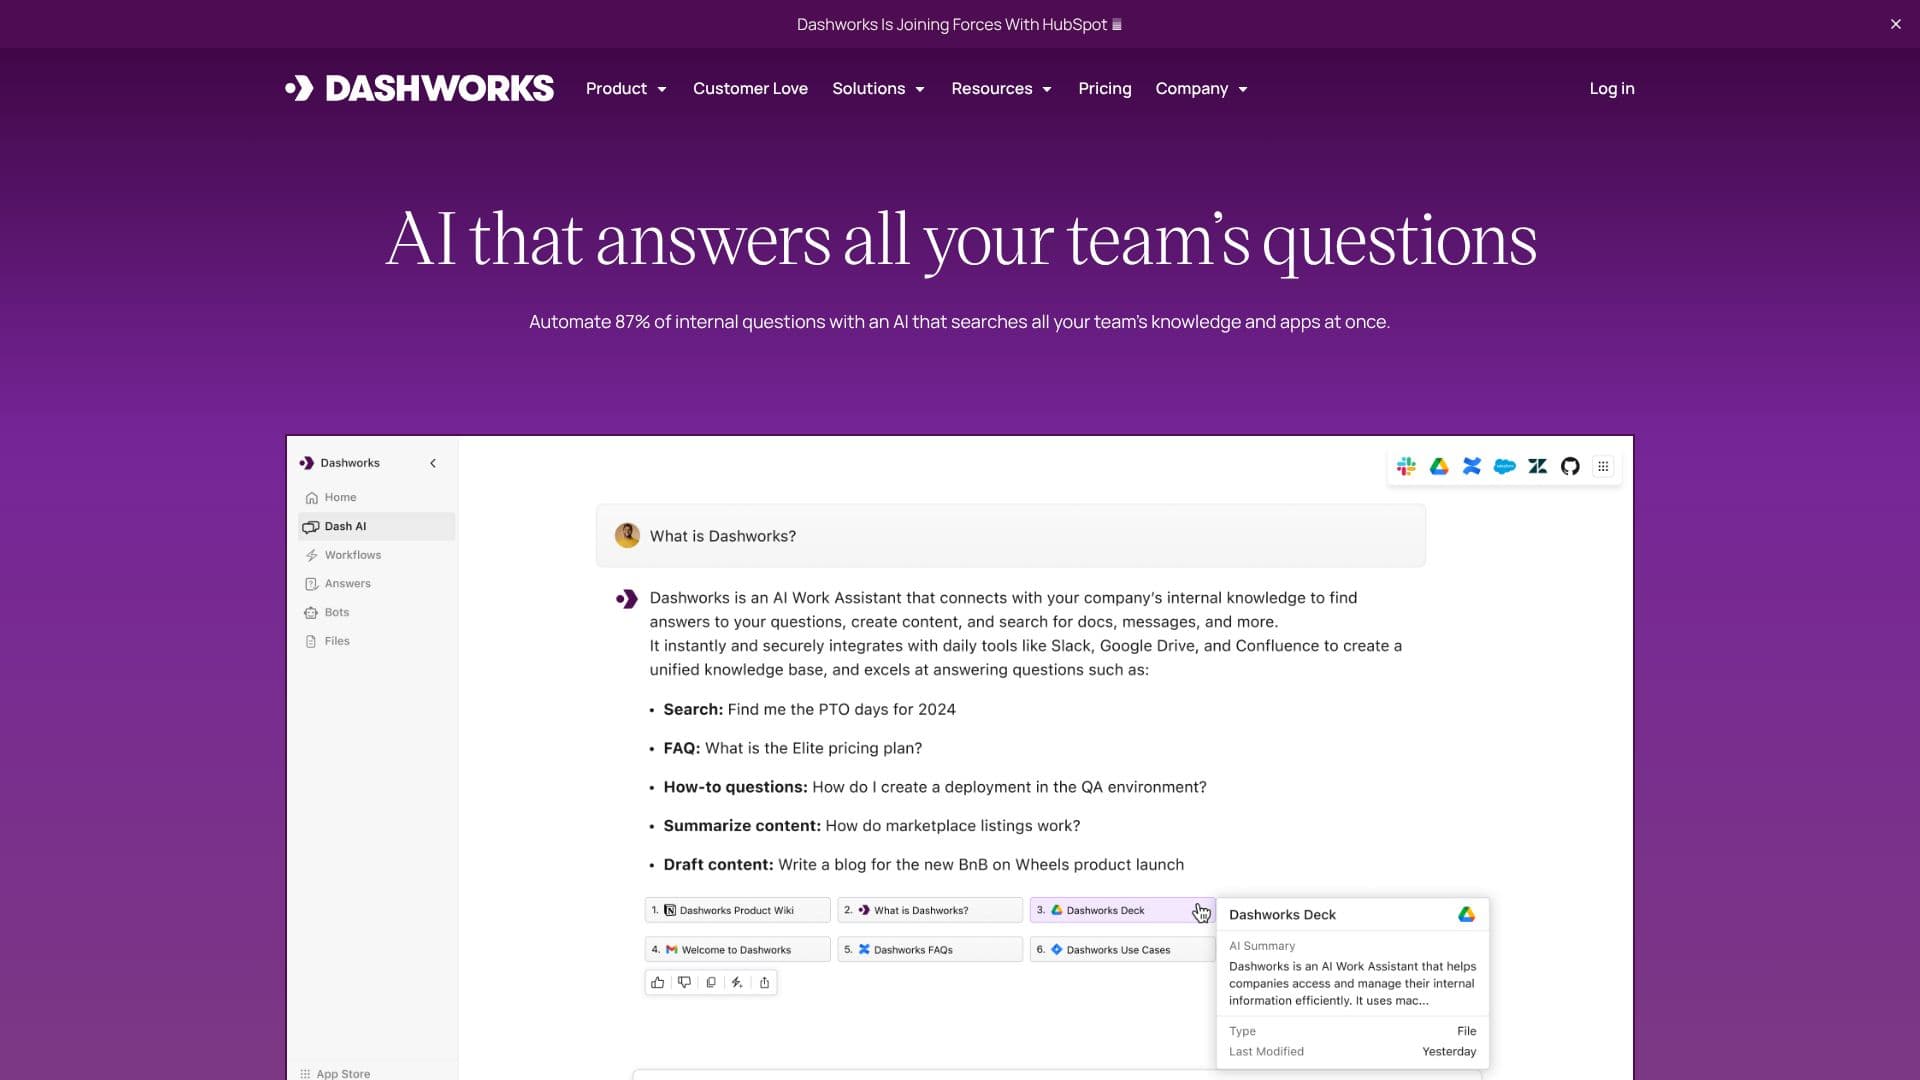Expand the Solutions dropdown menu

click(878, 88)
